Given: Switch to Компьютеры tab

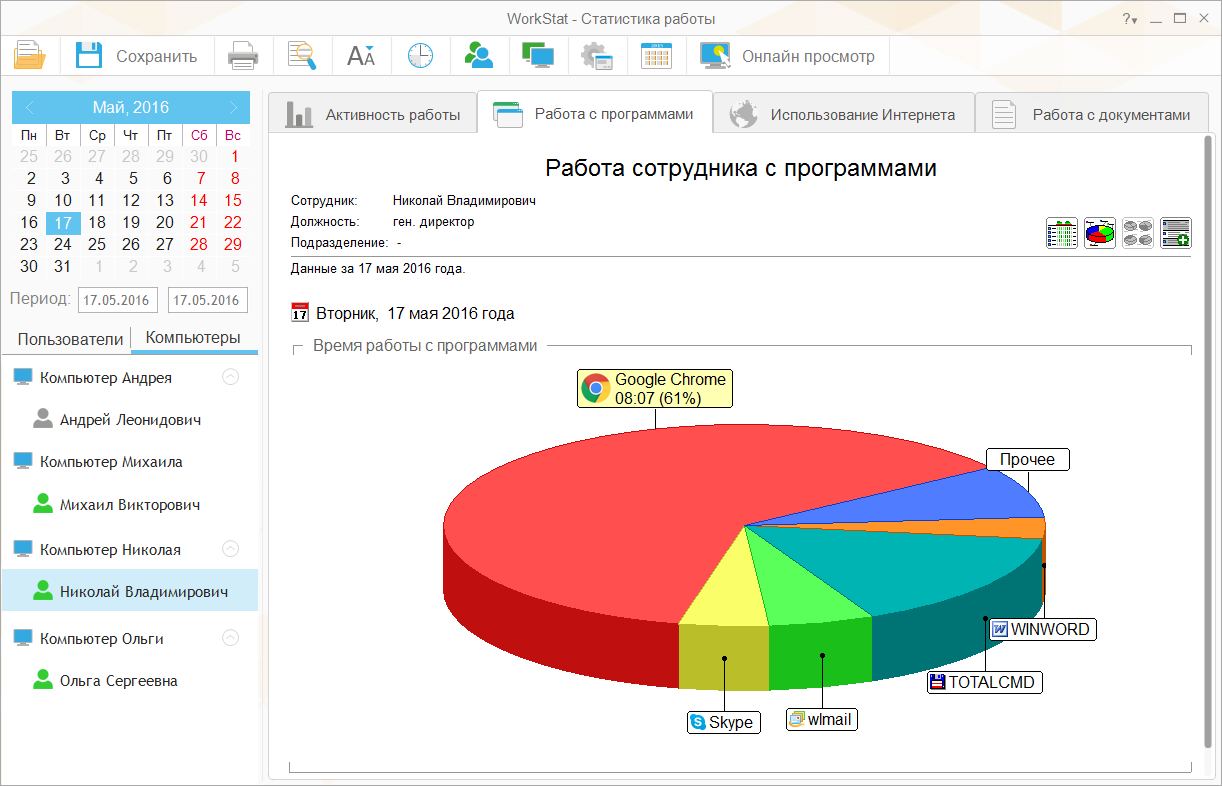Looking at the screenshot, I should 193,338.
